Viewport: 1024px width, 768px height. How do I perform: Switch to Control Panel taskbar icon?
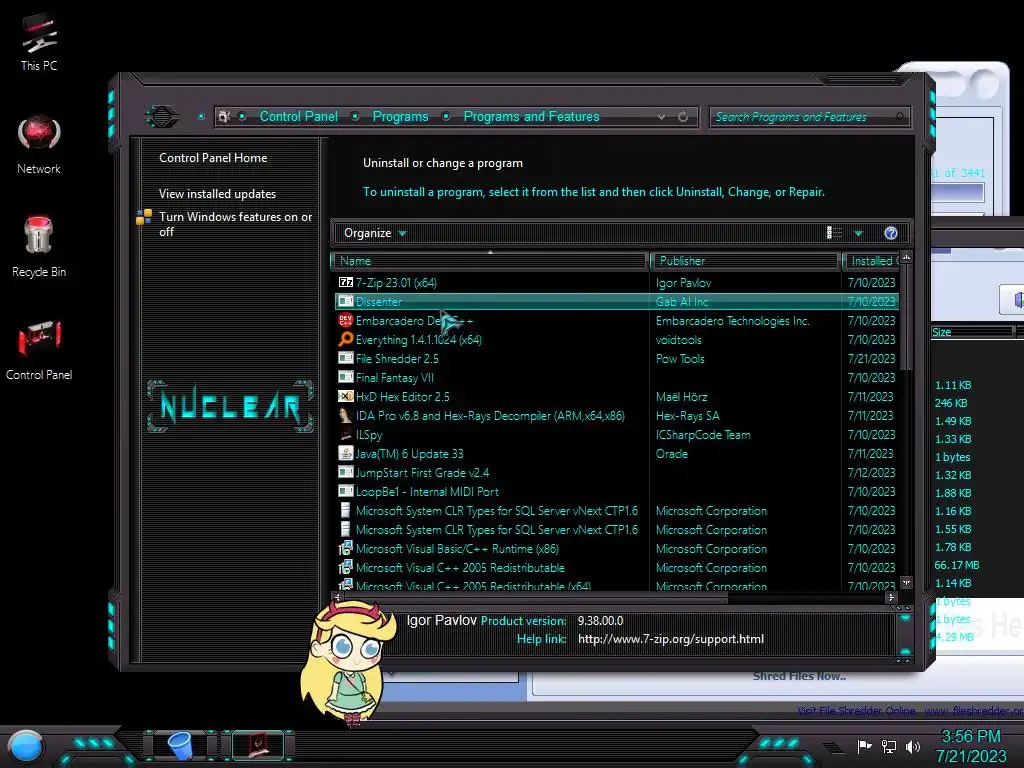258,745
